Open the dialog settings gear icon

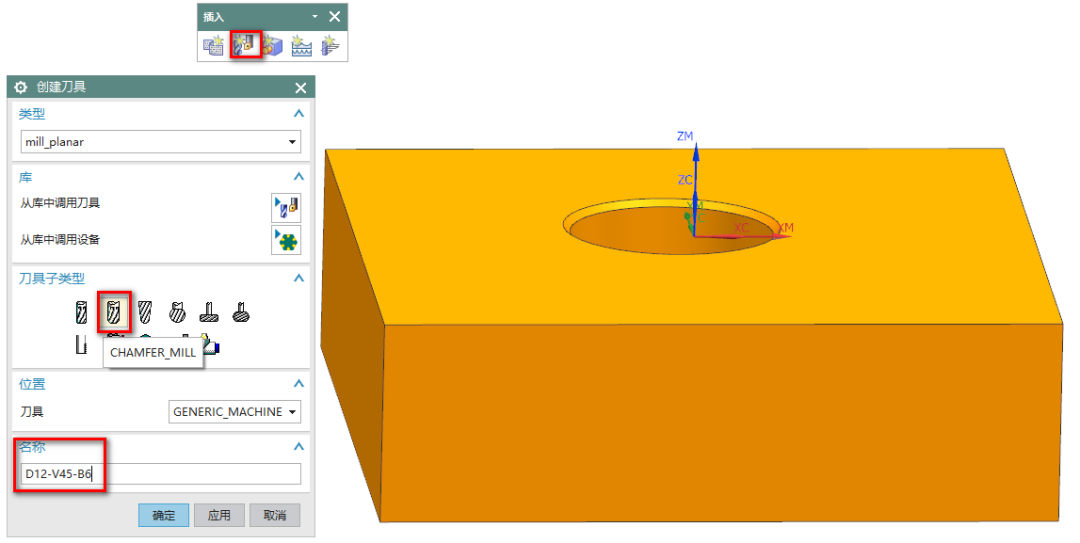20,88
